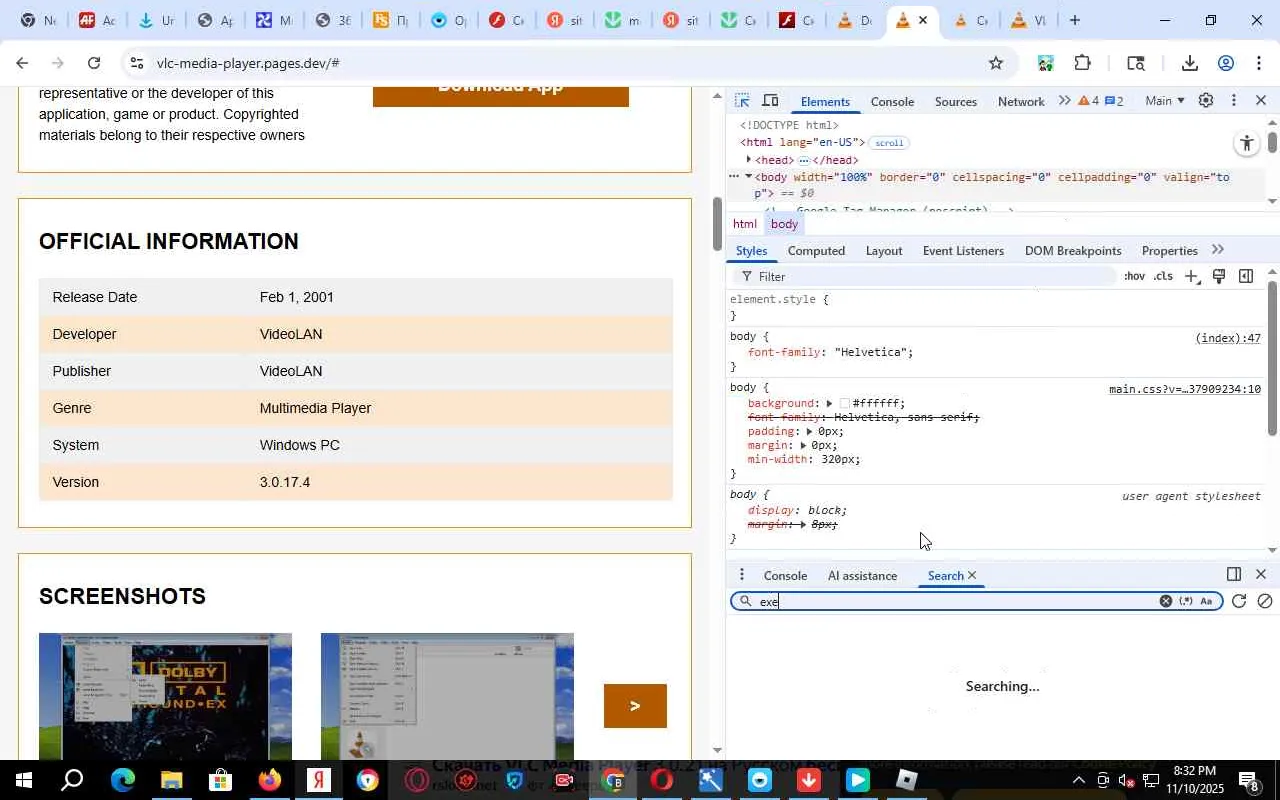Open the accessibility tree view button
This screenshot has height=800, width=1280.
point(1246,143)
